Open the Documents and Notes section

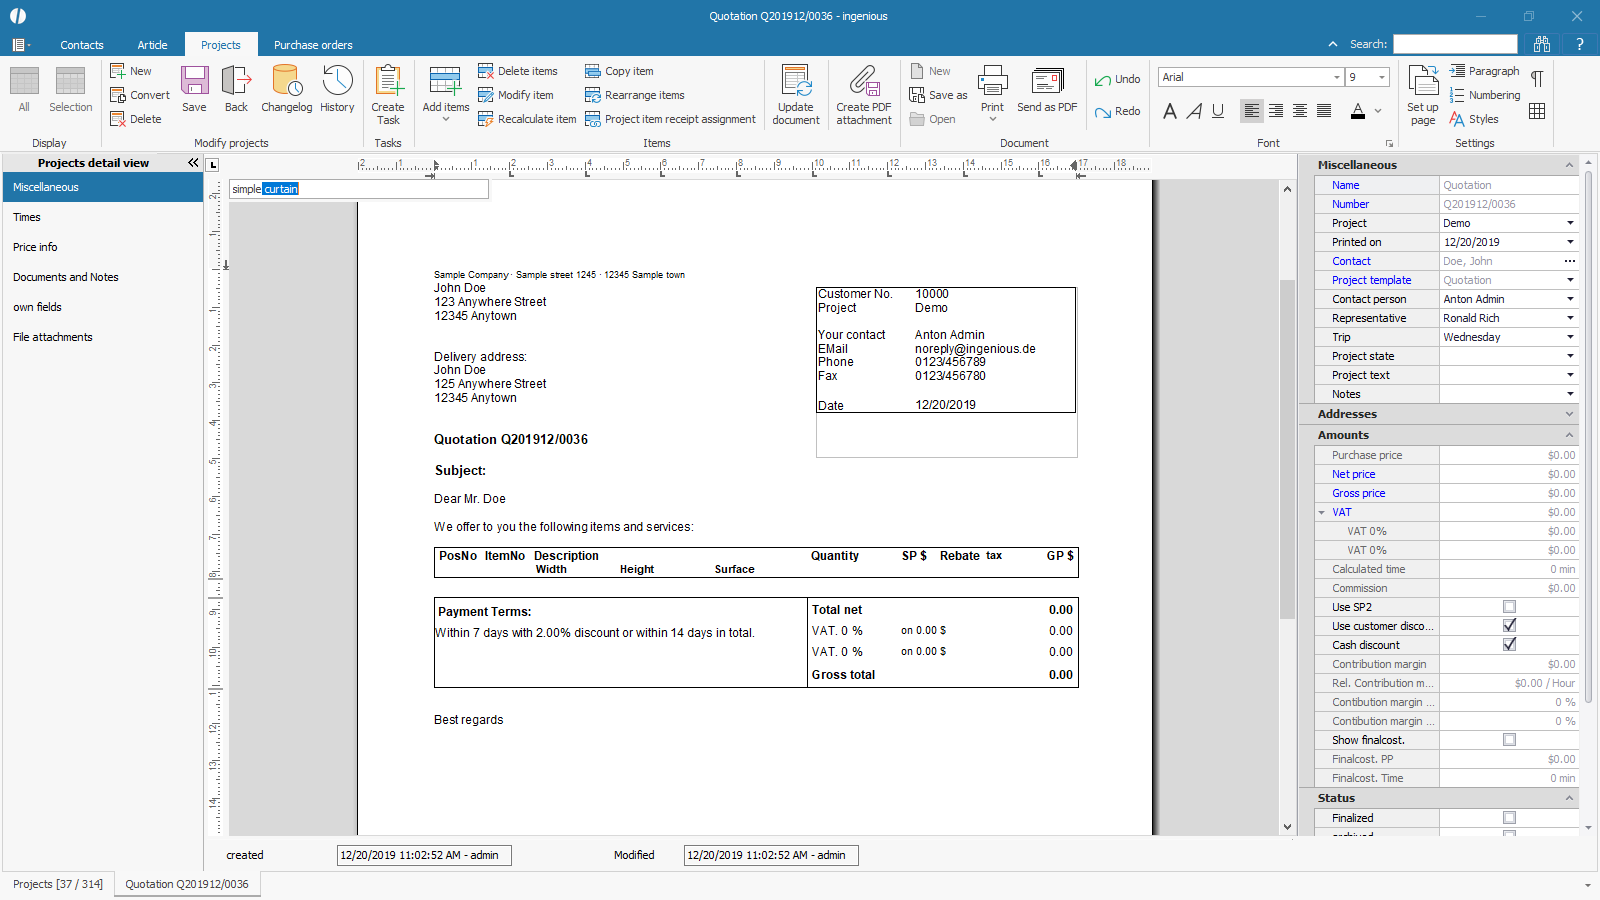pos(66,277)
